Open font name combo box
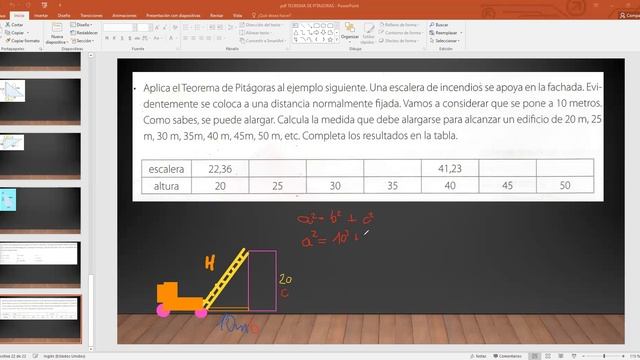 pyautogui.click(x=120, y=27)
